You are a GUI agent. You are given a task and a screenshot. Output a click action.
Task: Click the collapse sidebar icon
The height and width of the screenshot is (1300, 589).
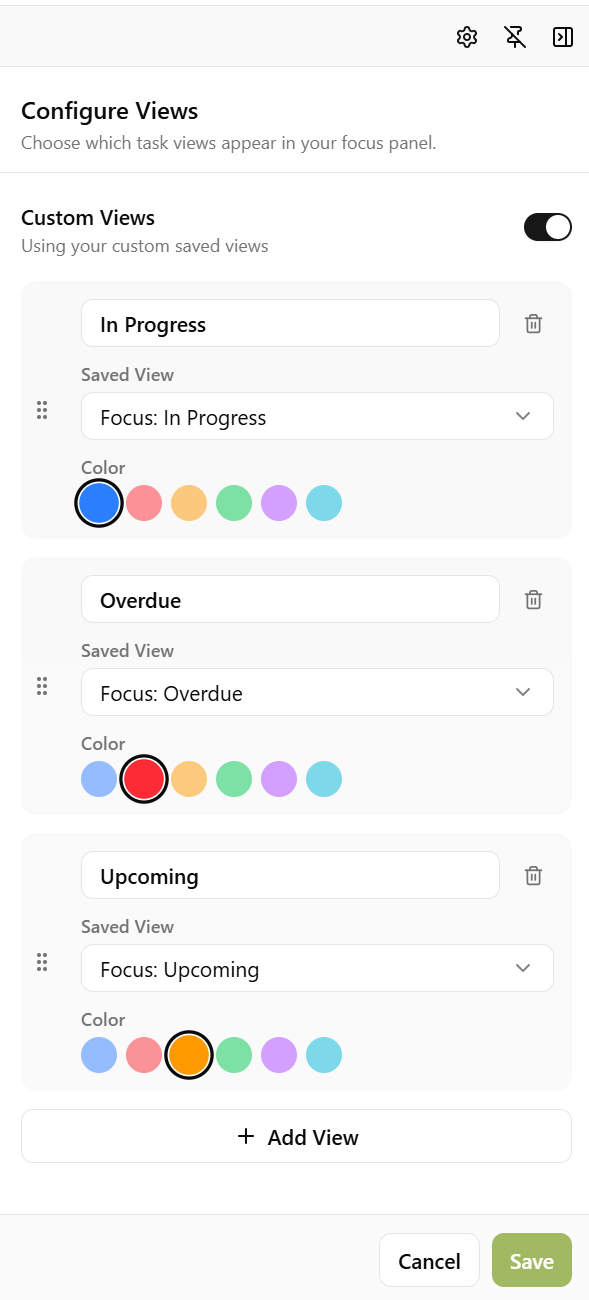[x=563, y=37]
